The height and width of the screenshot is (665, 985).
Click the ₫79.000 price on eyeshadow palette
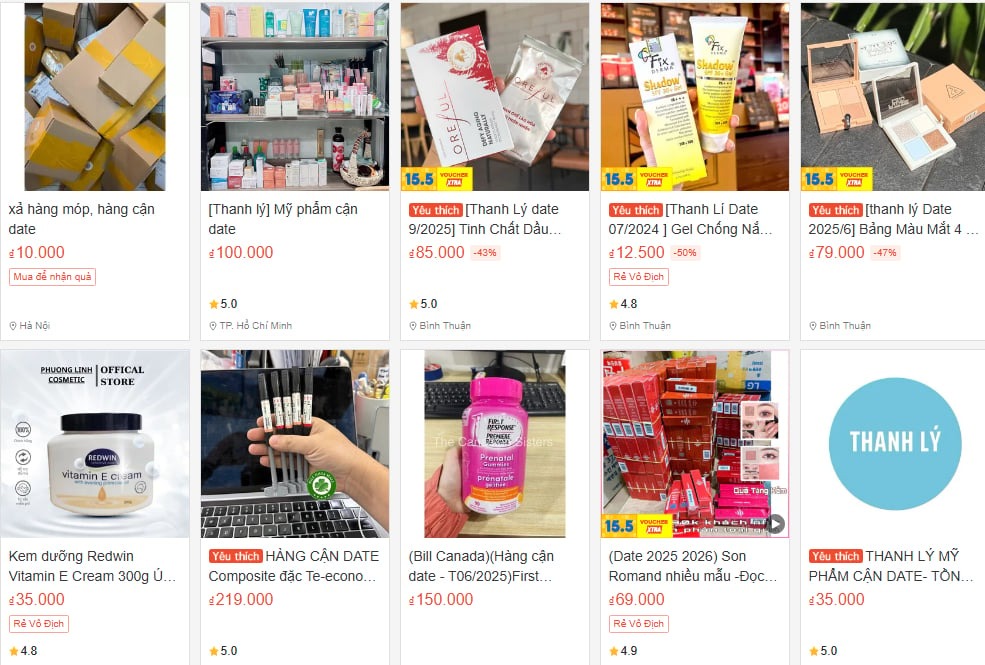click(x=837, y=252)
